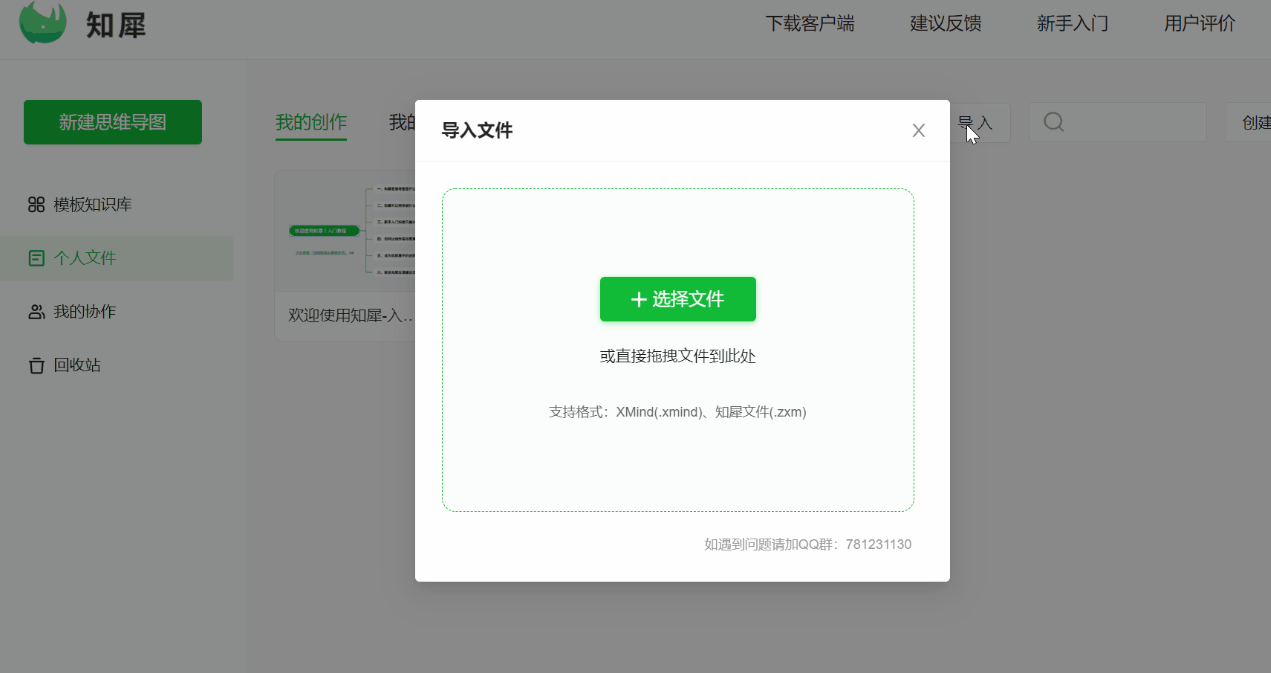Open 下载客户端 in top navigation
The height and width of the screenshot is (673, 1271).
pyautogui.click(x=810, y=24)
